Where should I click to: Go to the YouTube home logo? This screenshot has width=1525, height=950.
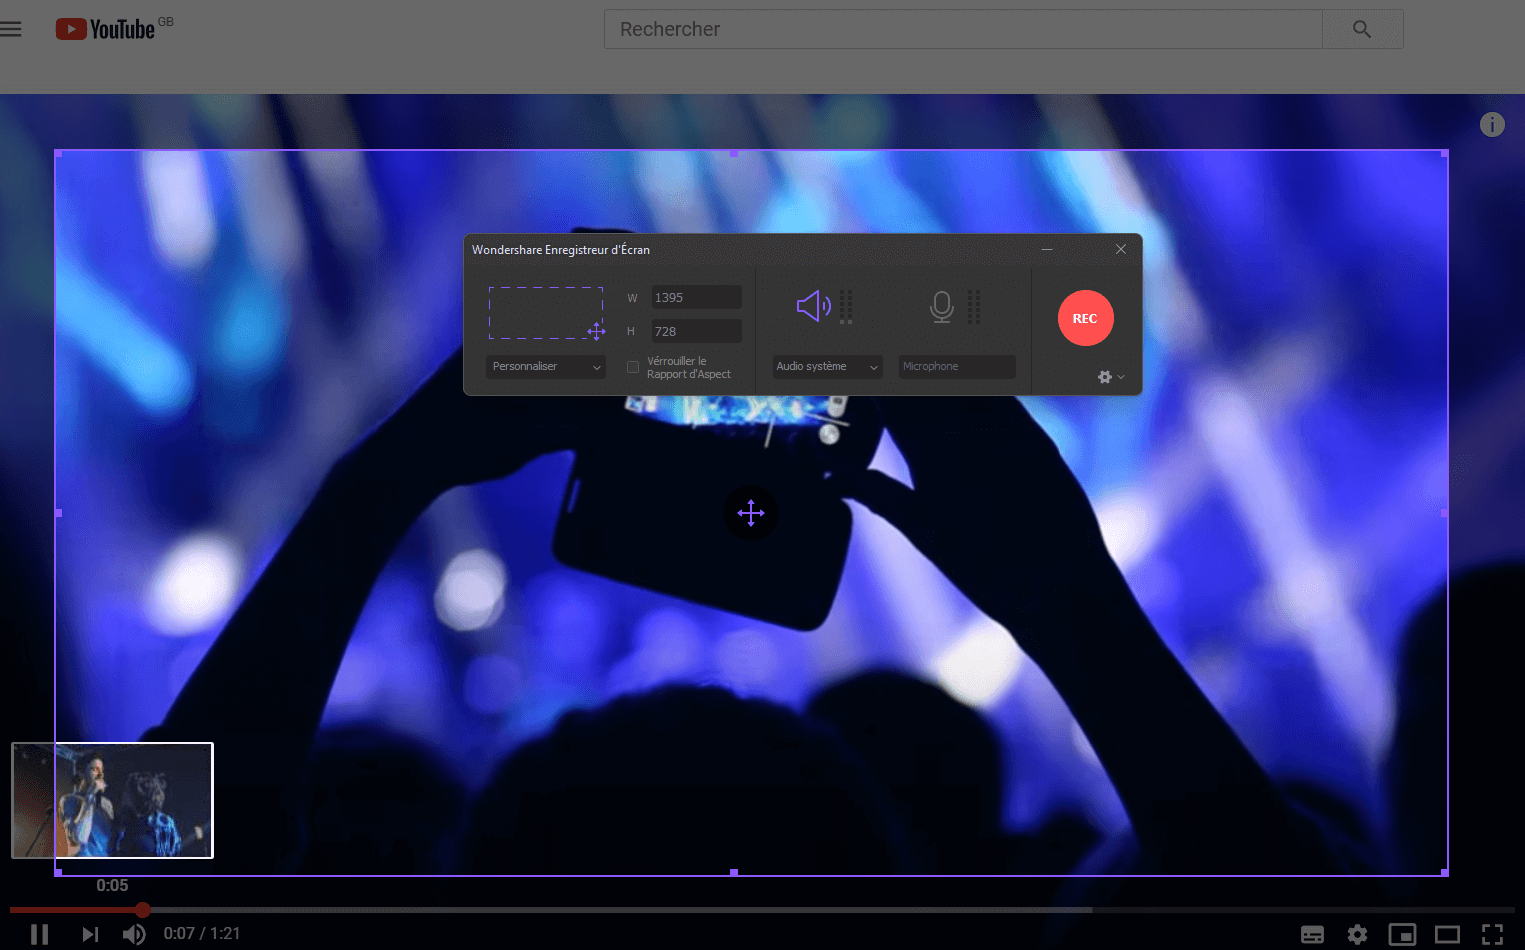coord(106,29)
